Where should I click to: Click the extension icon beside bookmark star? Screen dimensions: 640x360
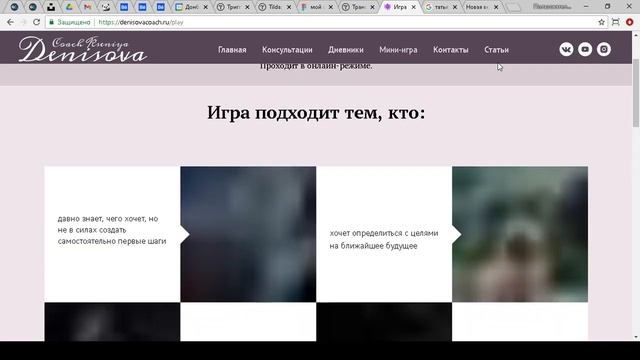[x=616, y=22]
